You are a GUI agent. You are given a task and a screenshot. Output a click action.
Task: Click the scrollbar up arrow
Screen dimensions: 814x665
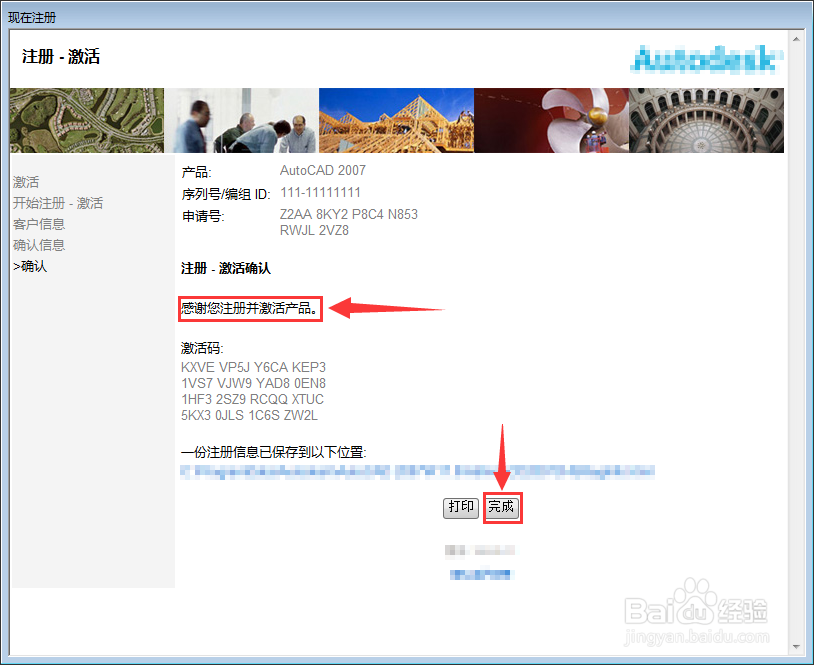[796, 39]
